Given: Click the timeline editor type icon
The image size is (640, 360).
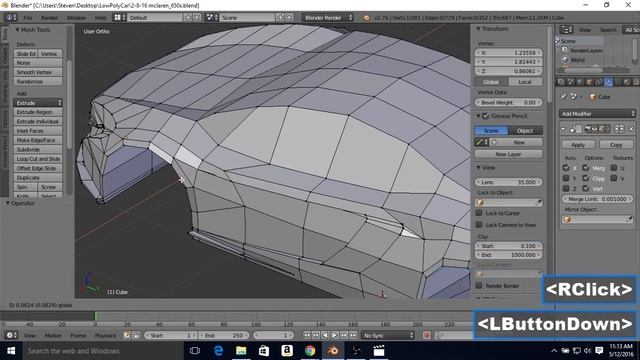Looking at the screenshot, I should pyautogui.click(x=11, y=335).
